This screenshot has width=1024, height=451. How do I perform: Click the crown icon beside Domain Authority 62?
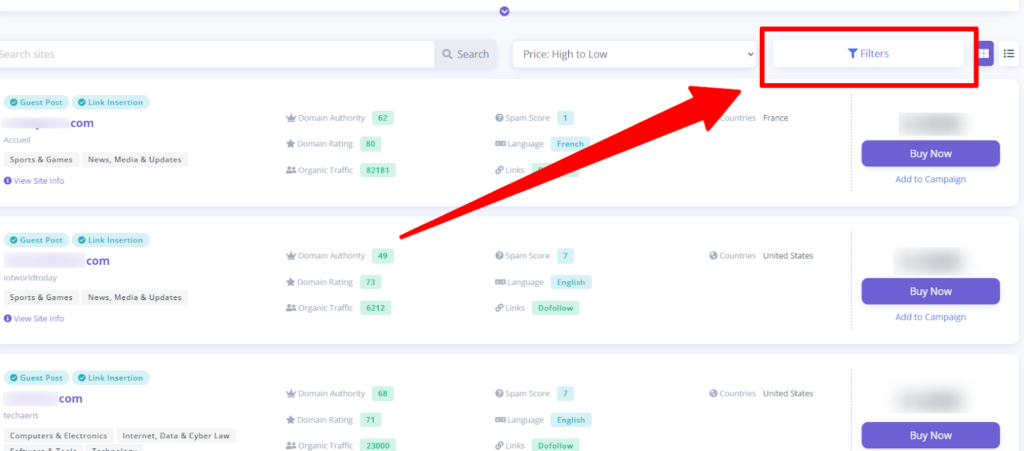tap(291, 118)
